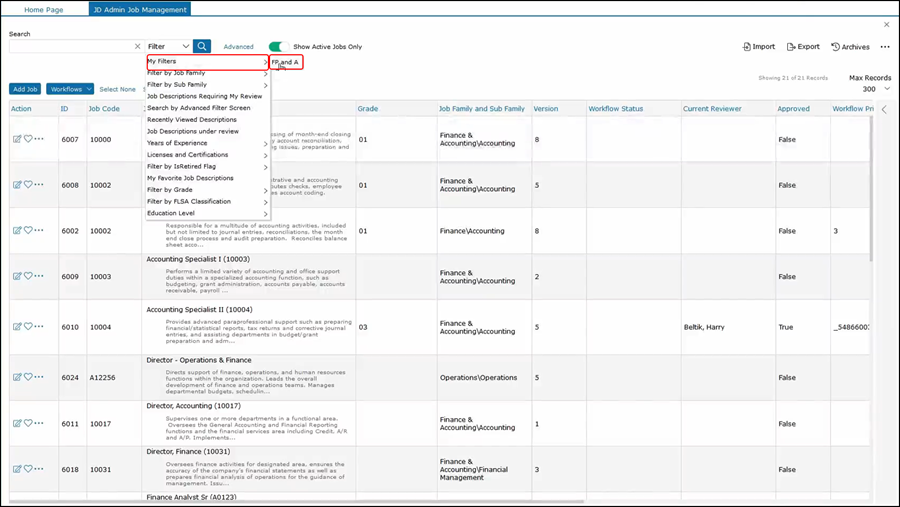This screenshot has height=507, width=900.
Task: Expand the Filter dropdown
Action: click(x=168, y=47)
